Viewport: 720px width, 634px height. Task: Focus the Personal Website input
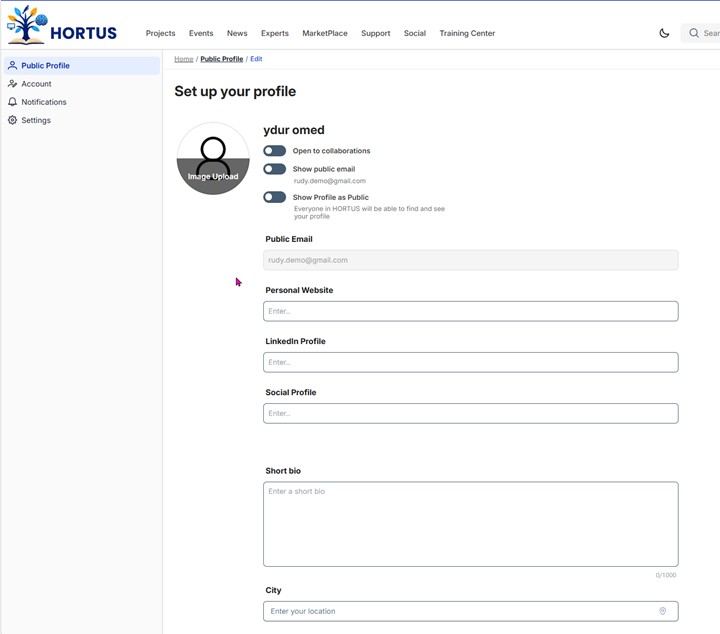(471, 311)
